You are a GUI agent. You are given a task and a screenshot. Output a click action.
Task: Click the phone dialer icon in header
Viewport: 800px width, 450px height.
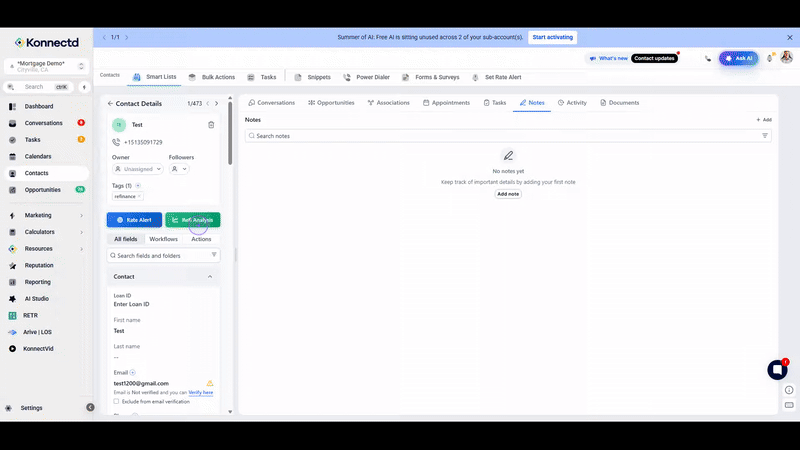point(708,59)
